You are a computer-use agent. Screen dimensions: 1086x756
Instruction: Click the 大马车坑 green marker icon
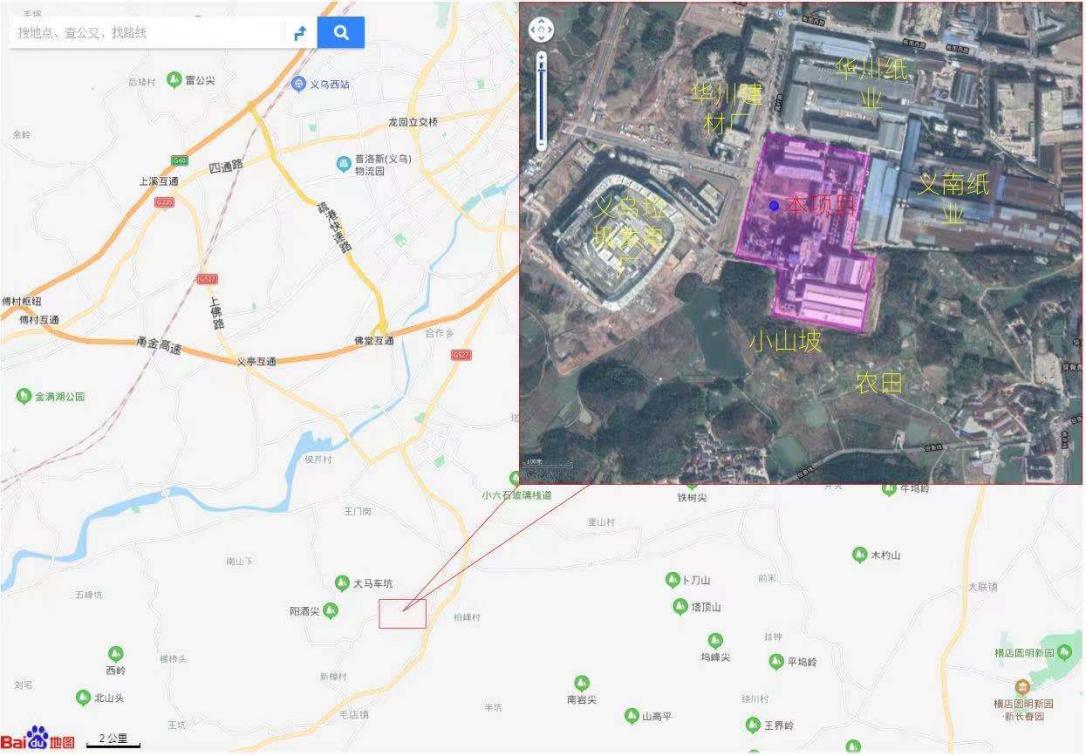(x=341, y=583)
